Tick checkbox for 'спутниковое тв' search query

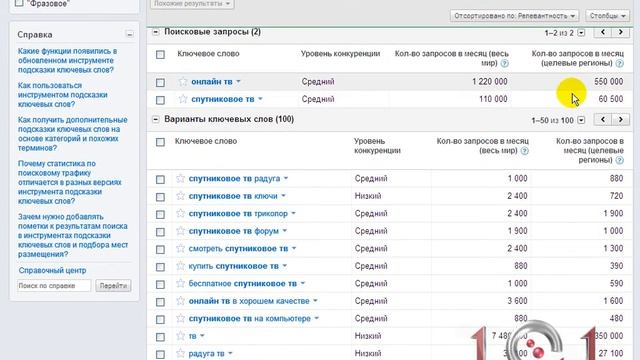tap(160, 100)
